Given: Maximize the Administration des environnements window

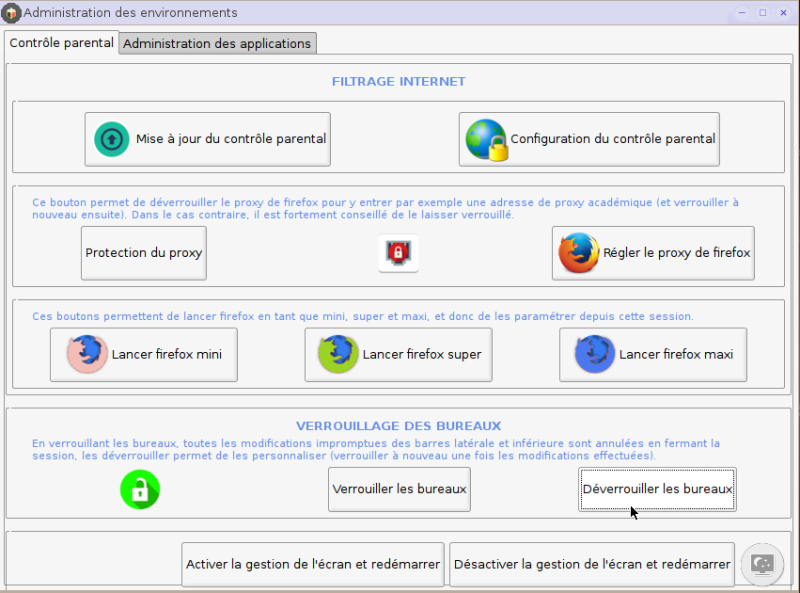Looking at the screenshot, I should click(763, 13).
